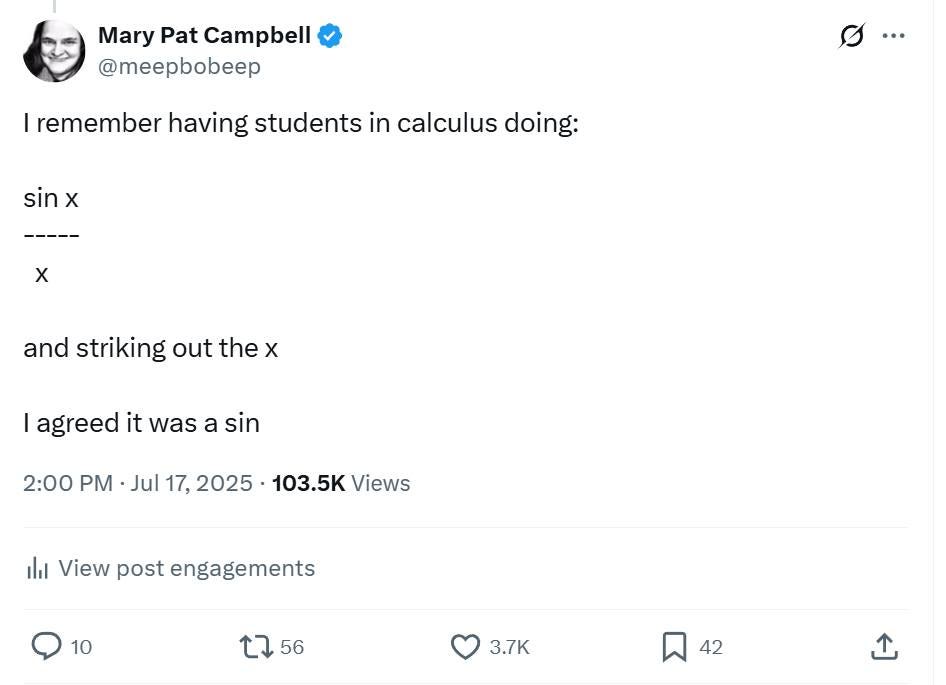Click the repost arrows icon

click(x=255, y=647)
